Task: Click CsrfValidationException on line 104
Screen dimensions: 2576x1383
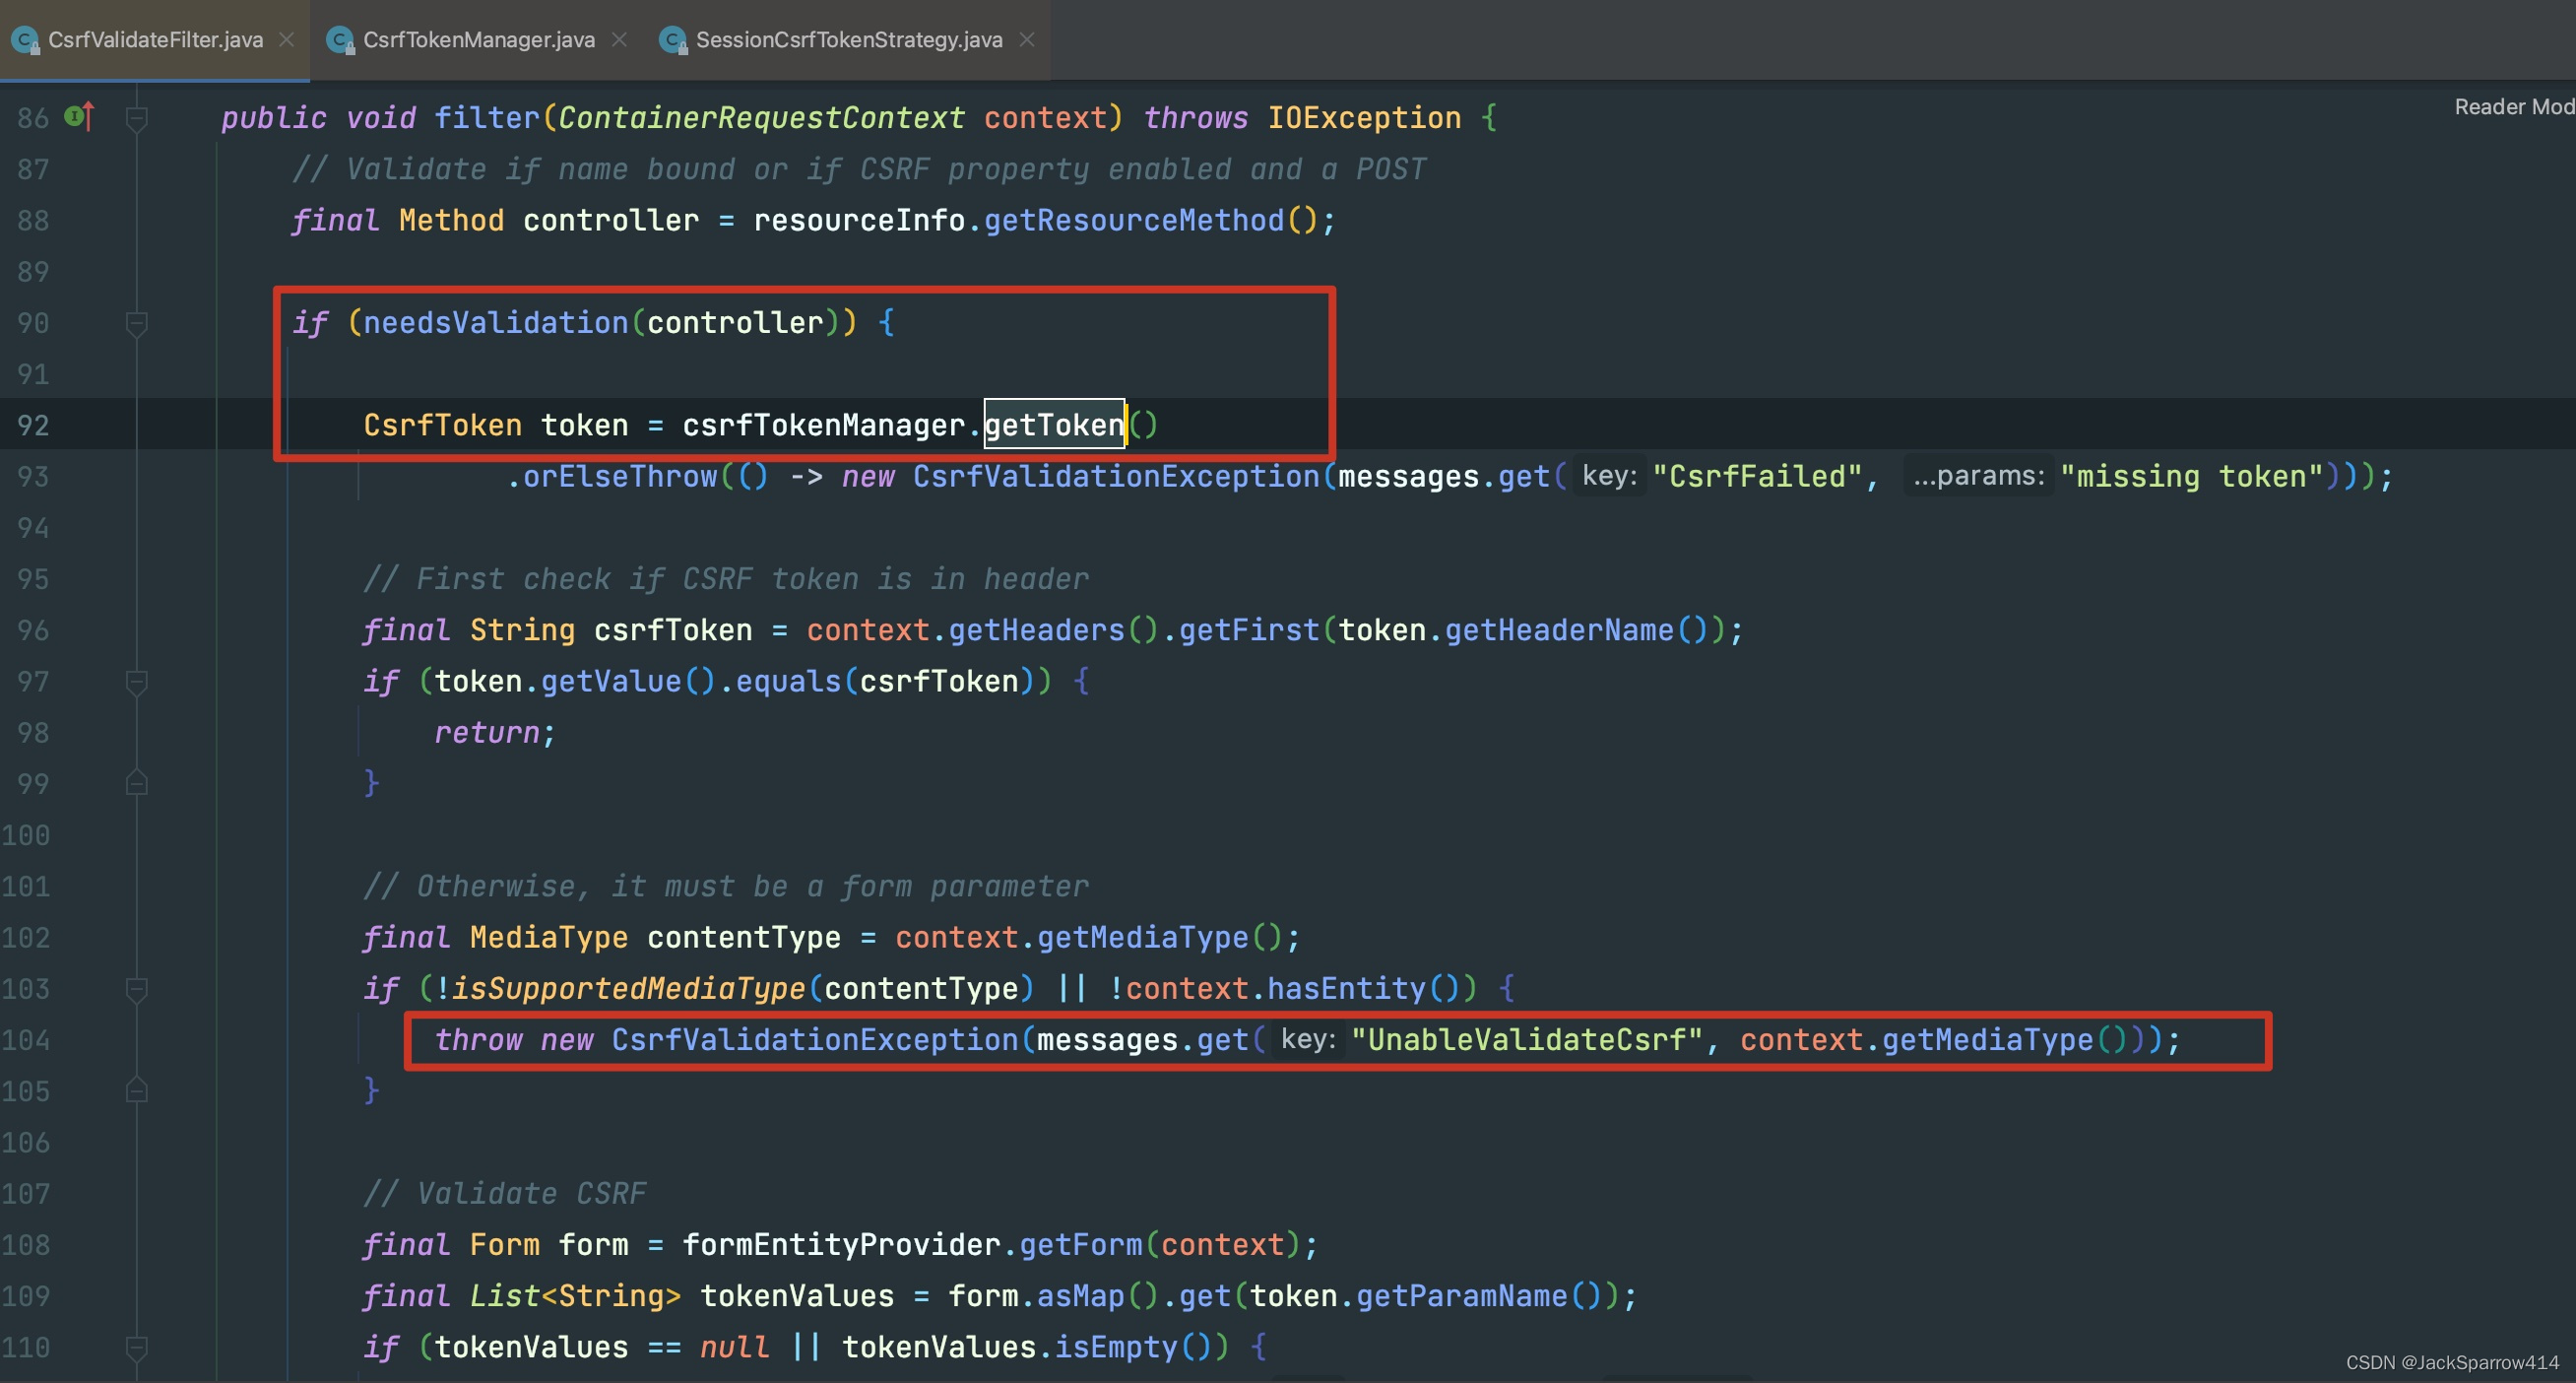Action: click(x=814, y=1040)
